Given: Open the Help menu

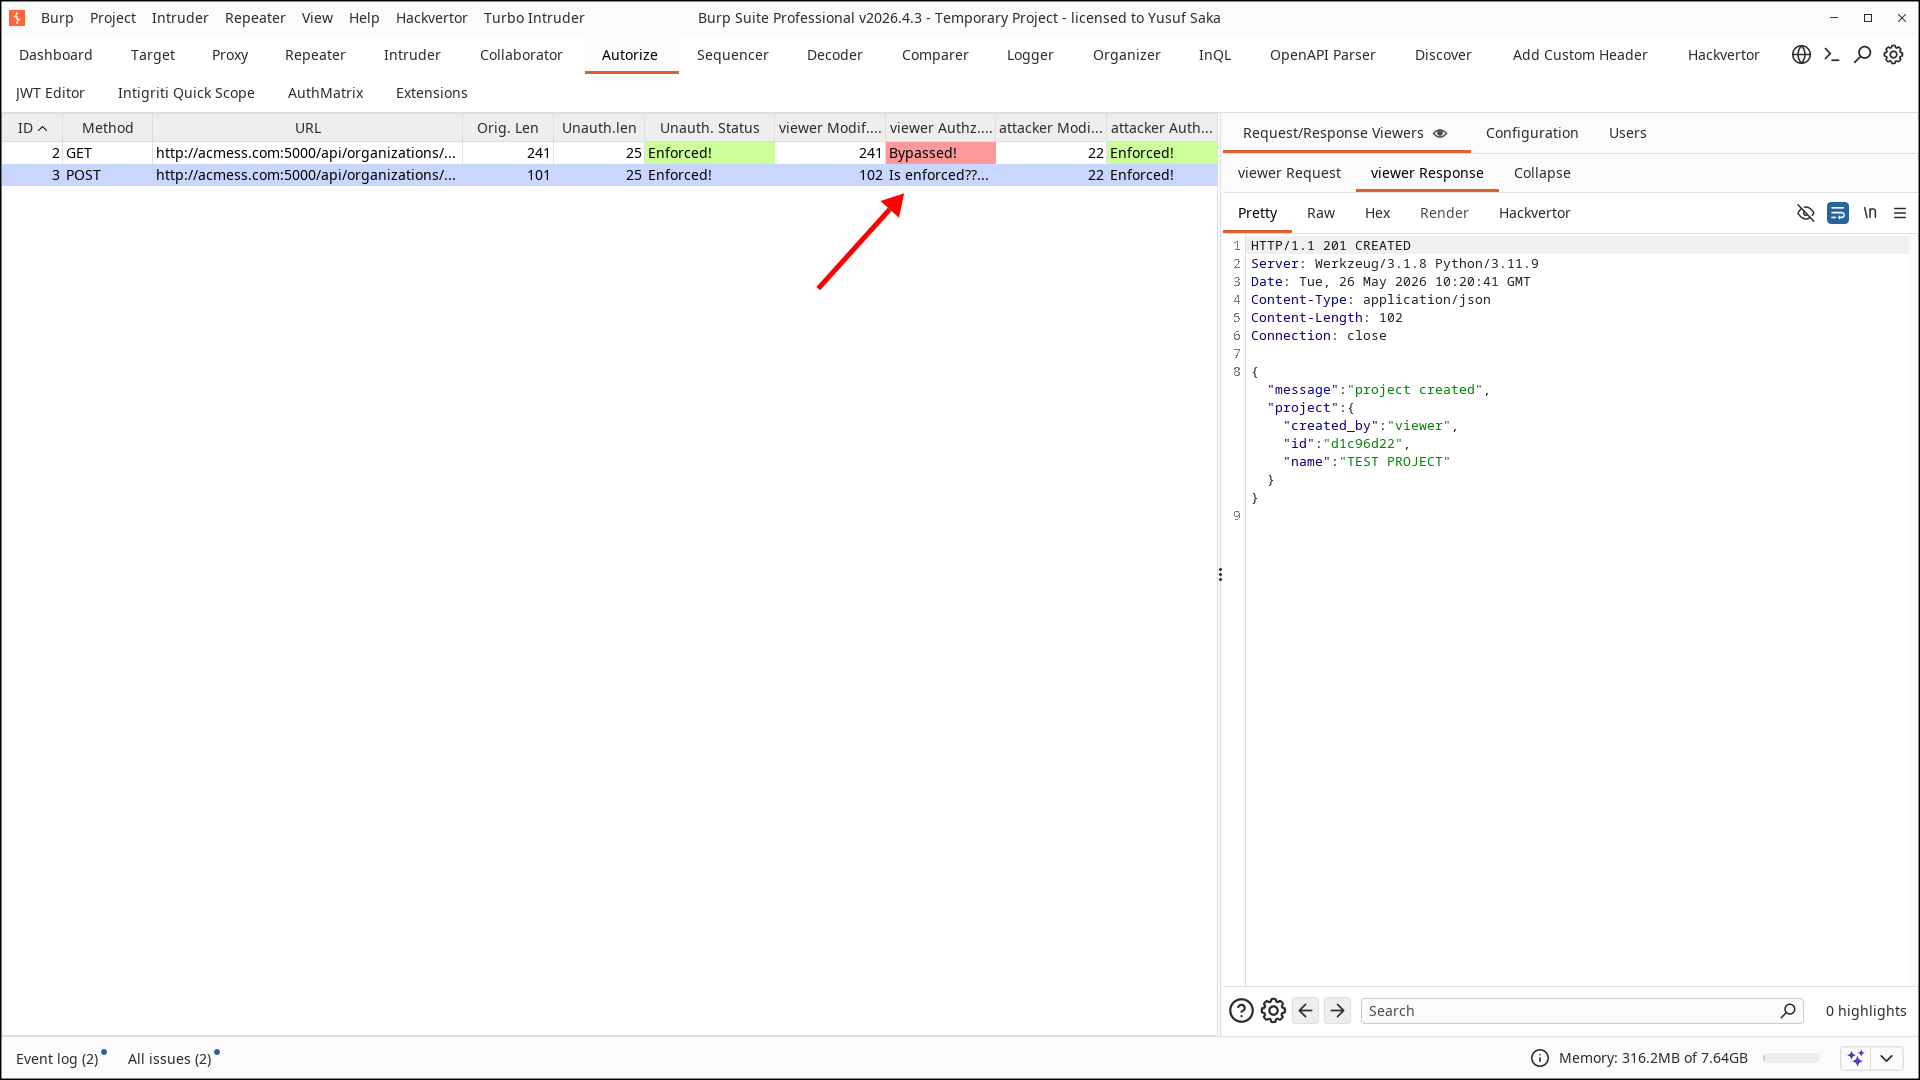Looking at the screenshot, I should pyautogui.click(x=364, y=18).
